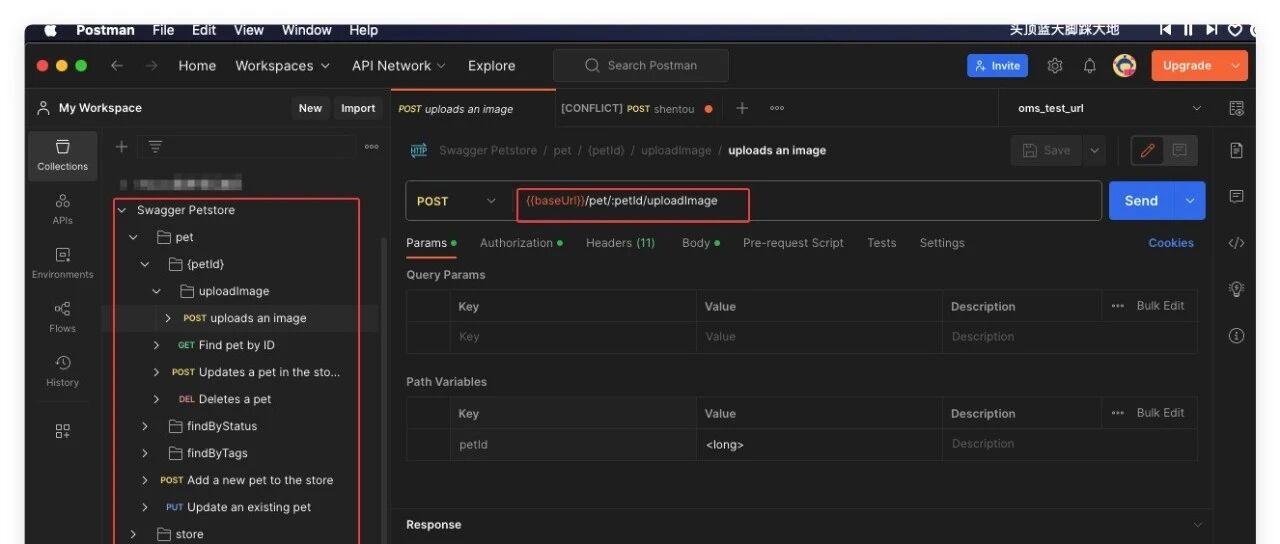This screenshot has width=1280, height=544.
Task: Expand the store folder
Action: 133,535
